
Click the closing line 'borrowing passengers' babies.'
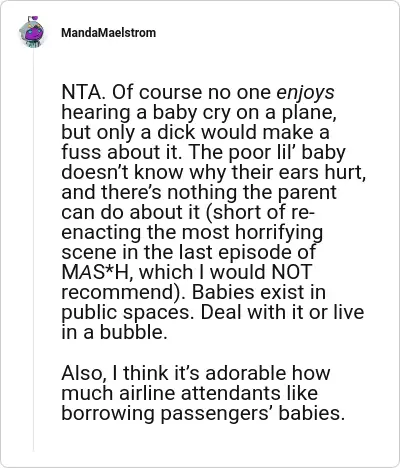[203, 413]
